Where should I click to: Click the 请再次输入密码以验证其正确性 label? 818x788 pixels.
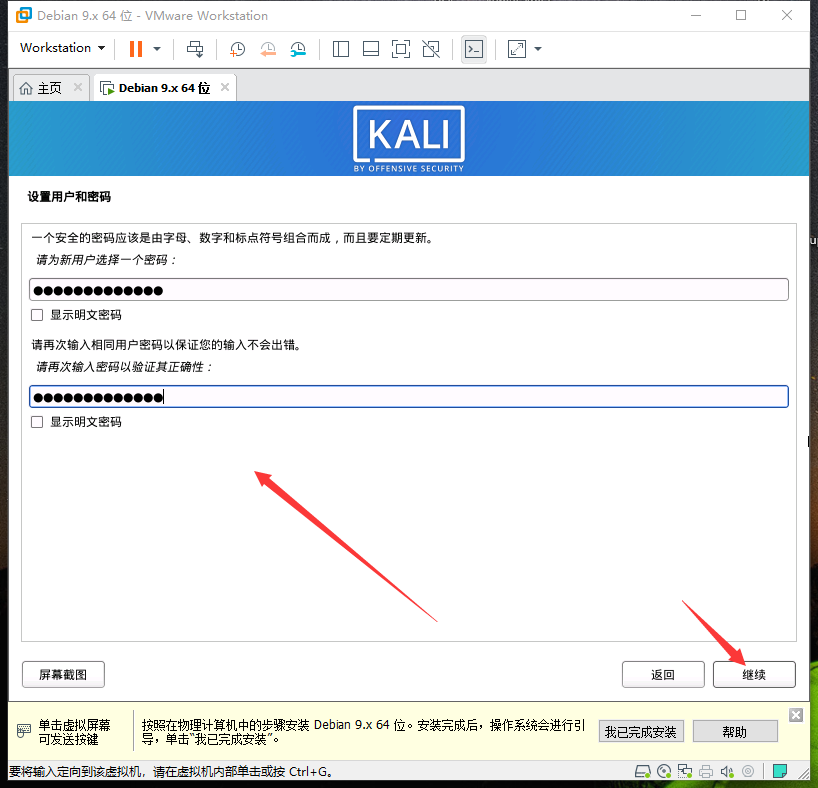(x=124, y=367)
